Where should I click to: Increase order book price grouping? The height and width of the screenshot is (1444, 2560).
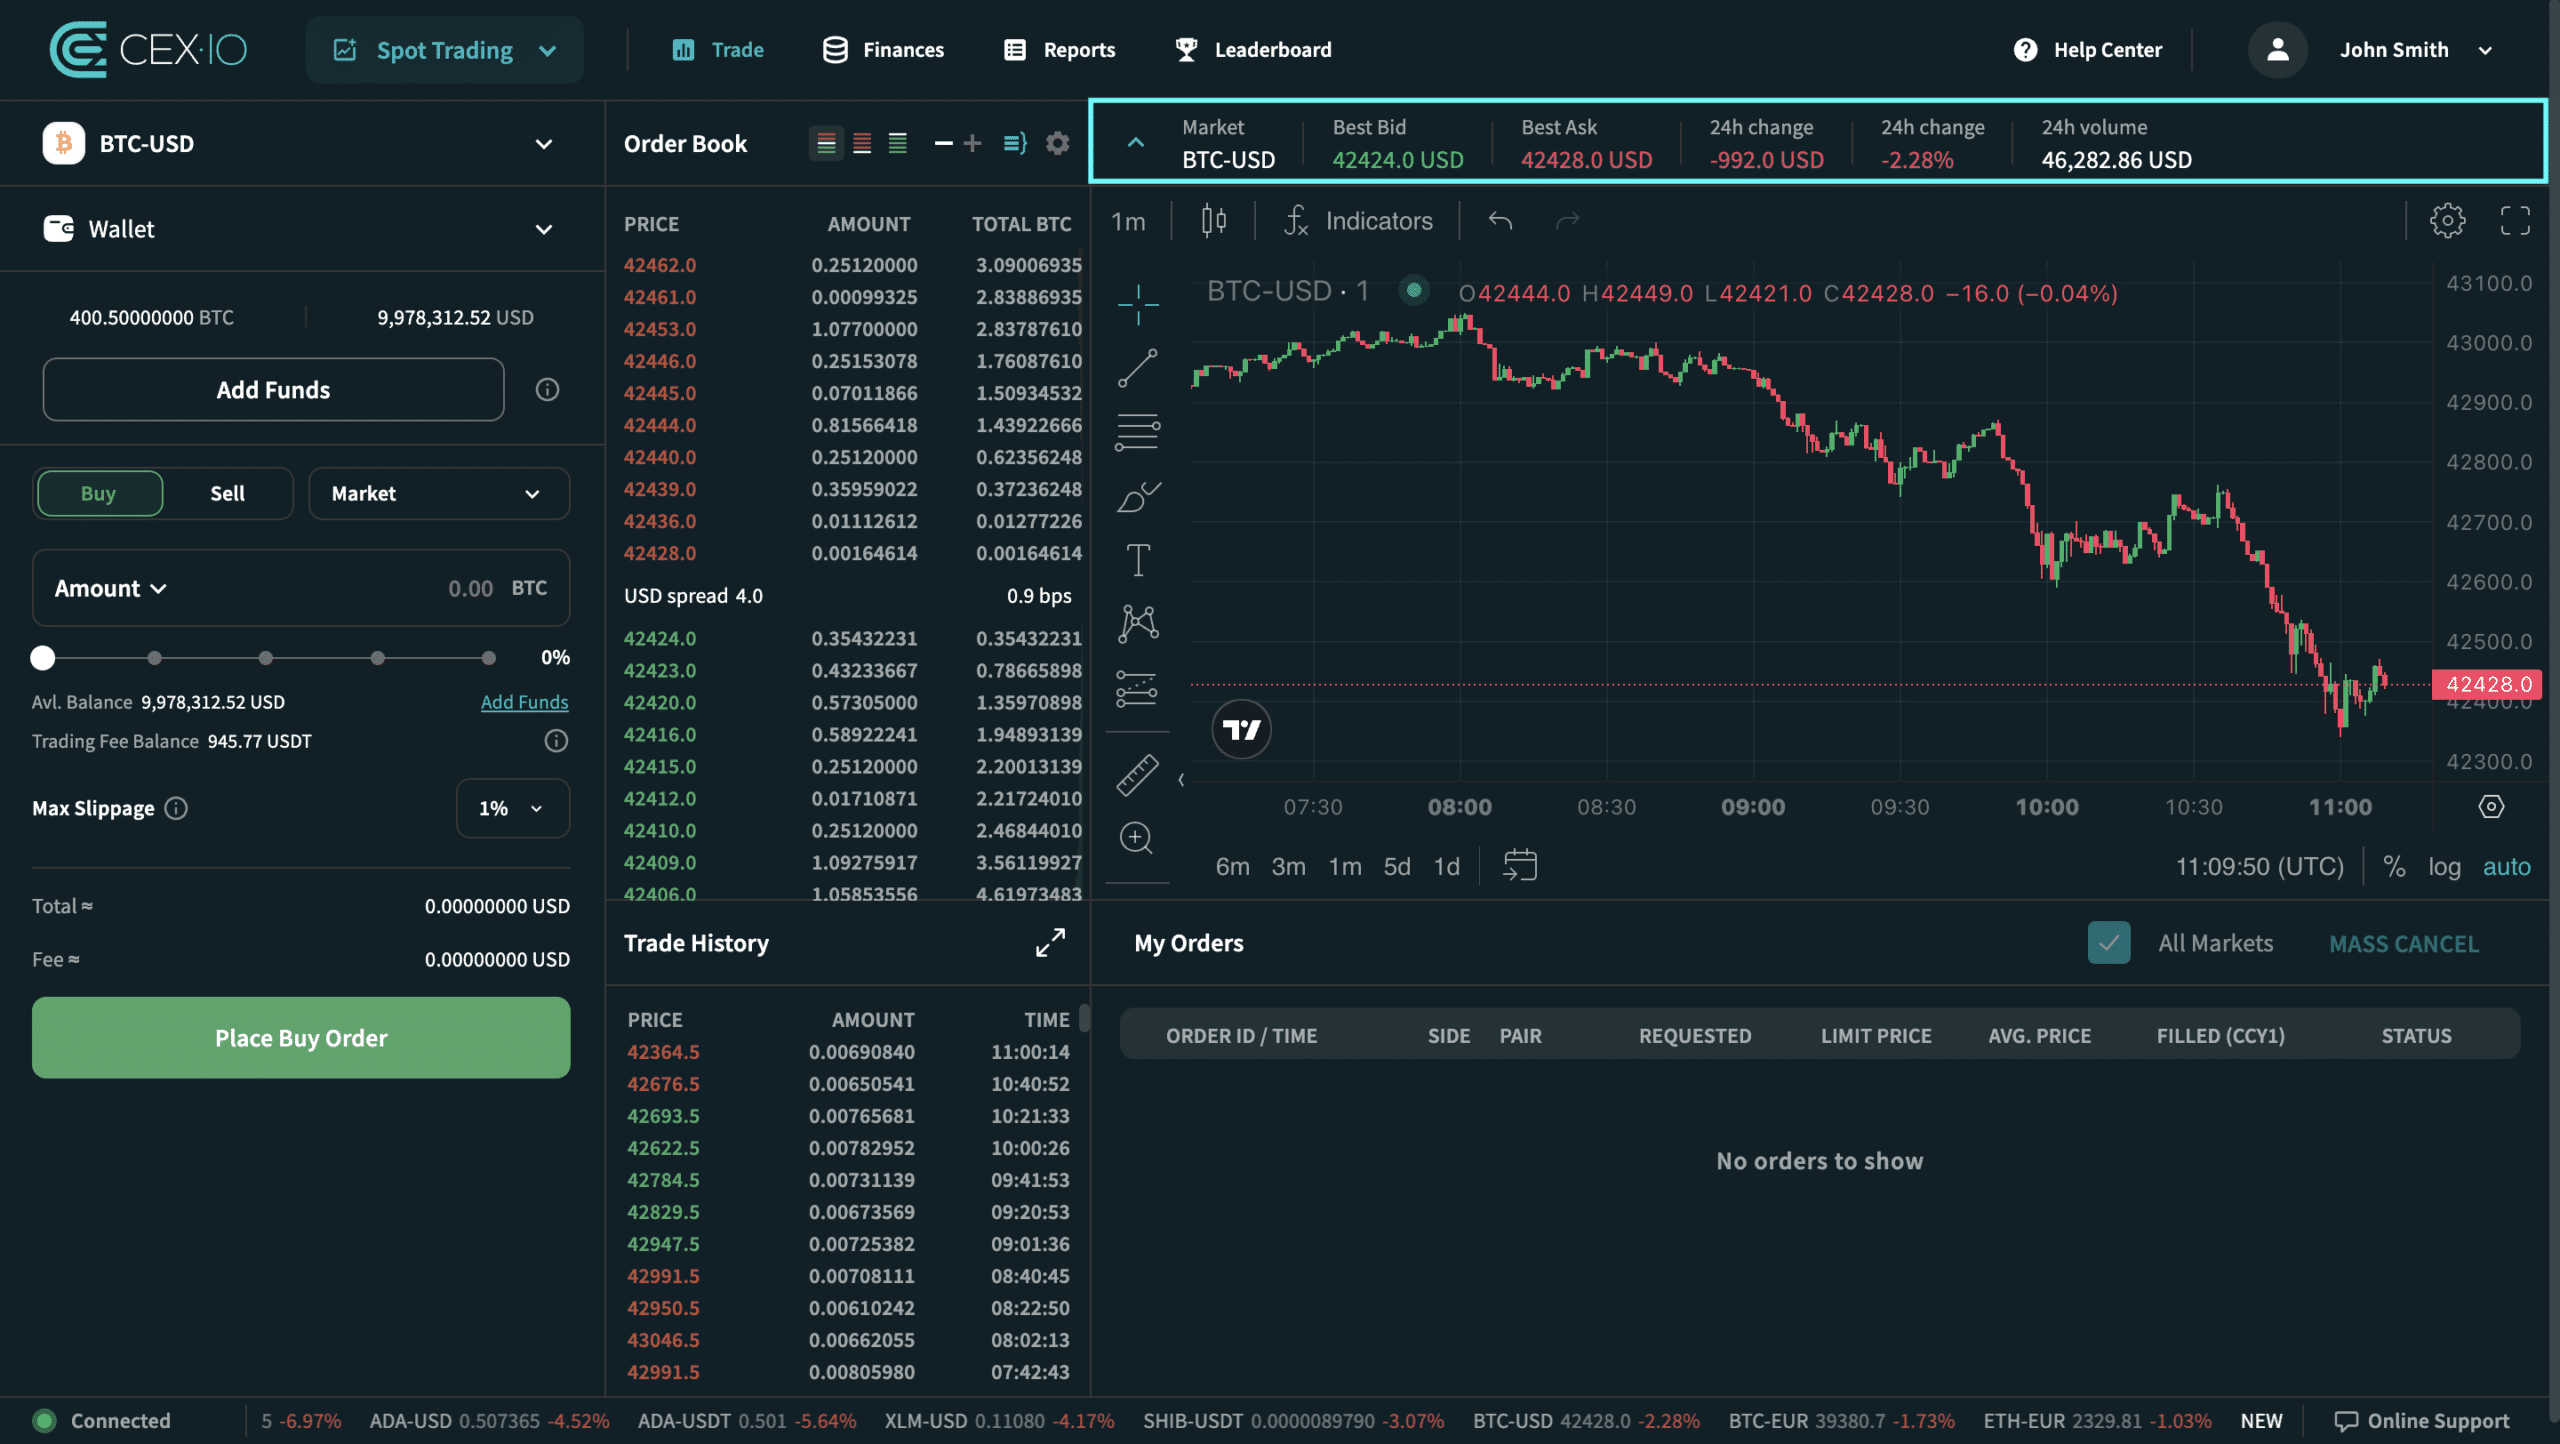972,143
